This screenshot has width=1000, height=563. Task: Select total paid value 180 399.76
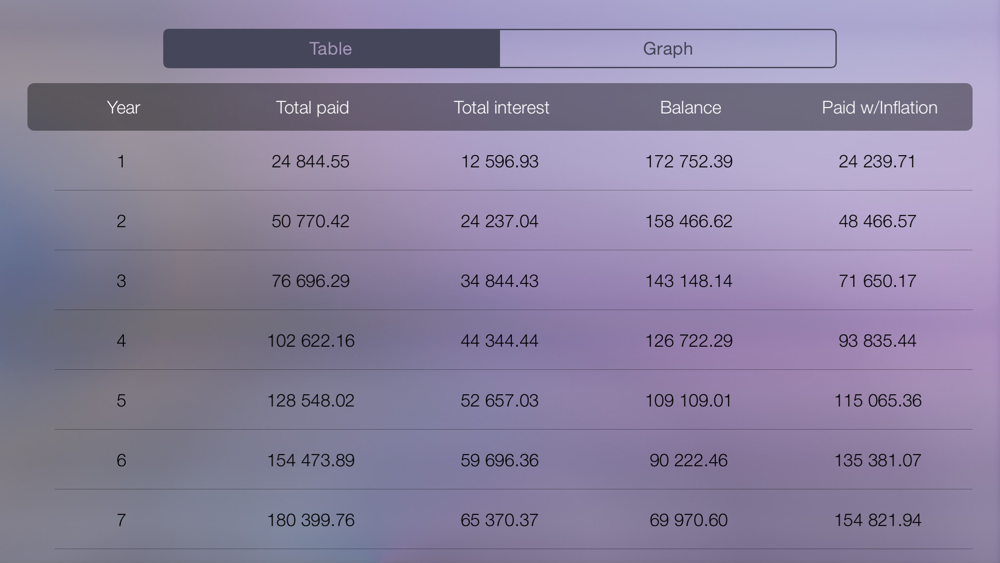(310, 520)
